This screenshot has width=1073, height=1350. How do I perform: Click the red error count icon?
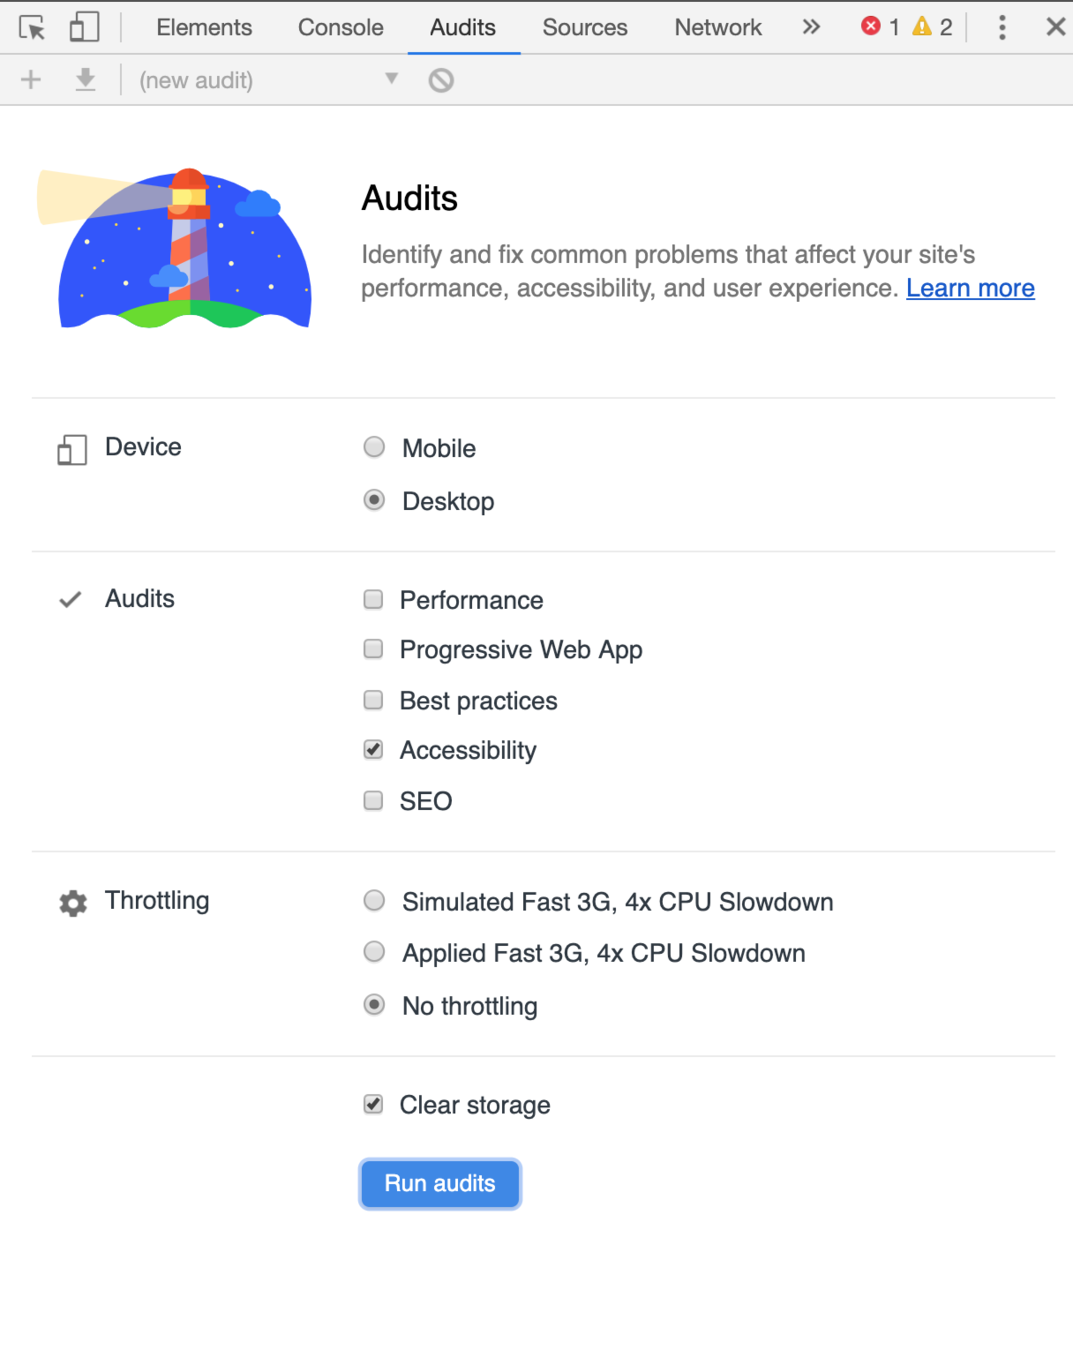pyautogui.click(x=871, y=27)
